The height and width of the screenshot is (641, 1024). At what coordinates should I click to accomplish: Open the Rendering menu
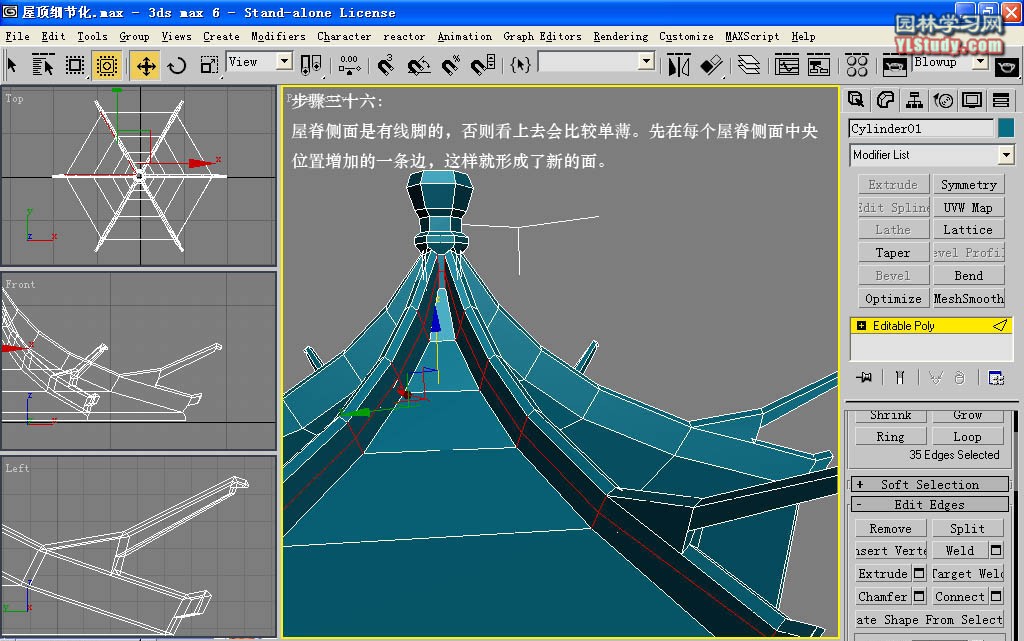click(x=620, y=37)
